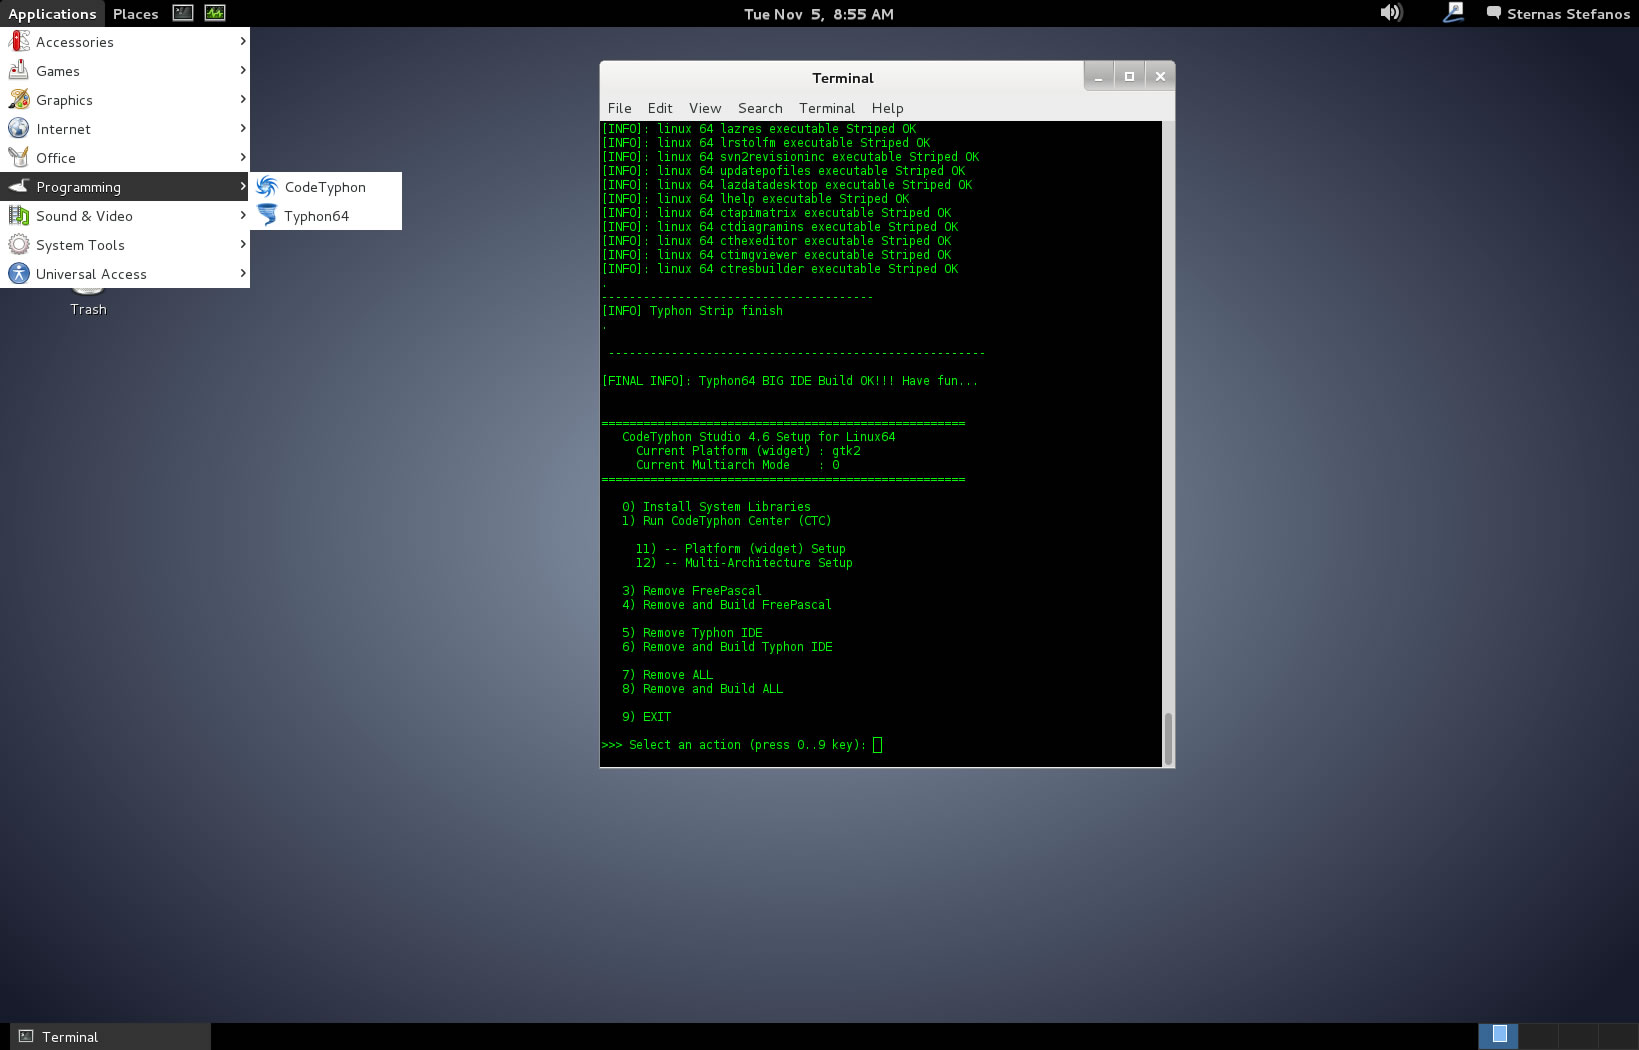Maximize the Terminal window
This screenshot has height=1050, width=1639.
coord(1129,76)
